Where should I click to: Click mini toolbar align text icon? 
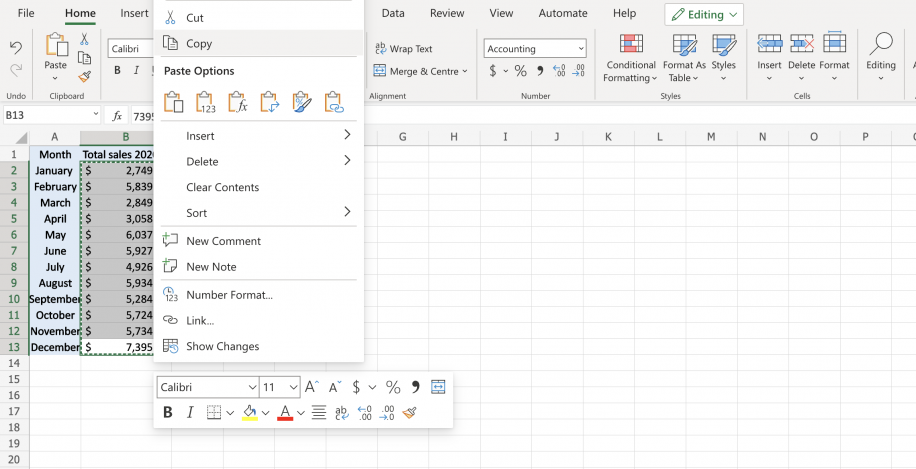tap(318, 413)
